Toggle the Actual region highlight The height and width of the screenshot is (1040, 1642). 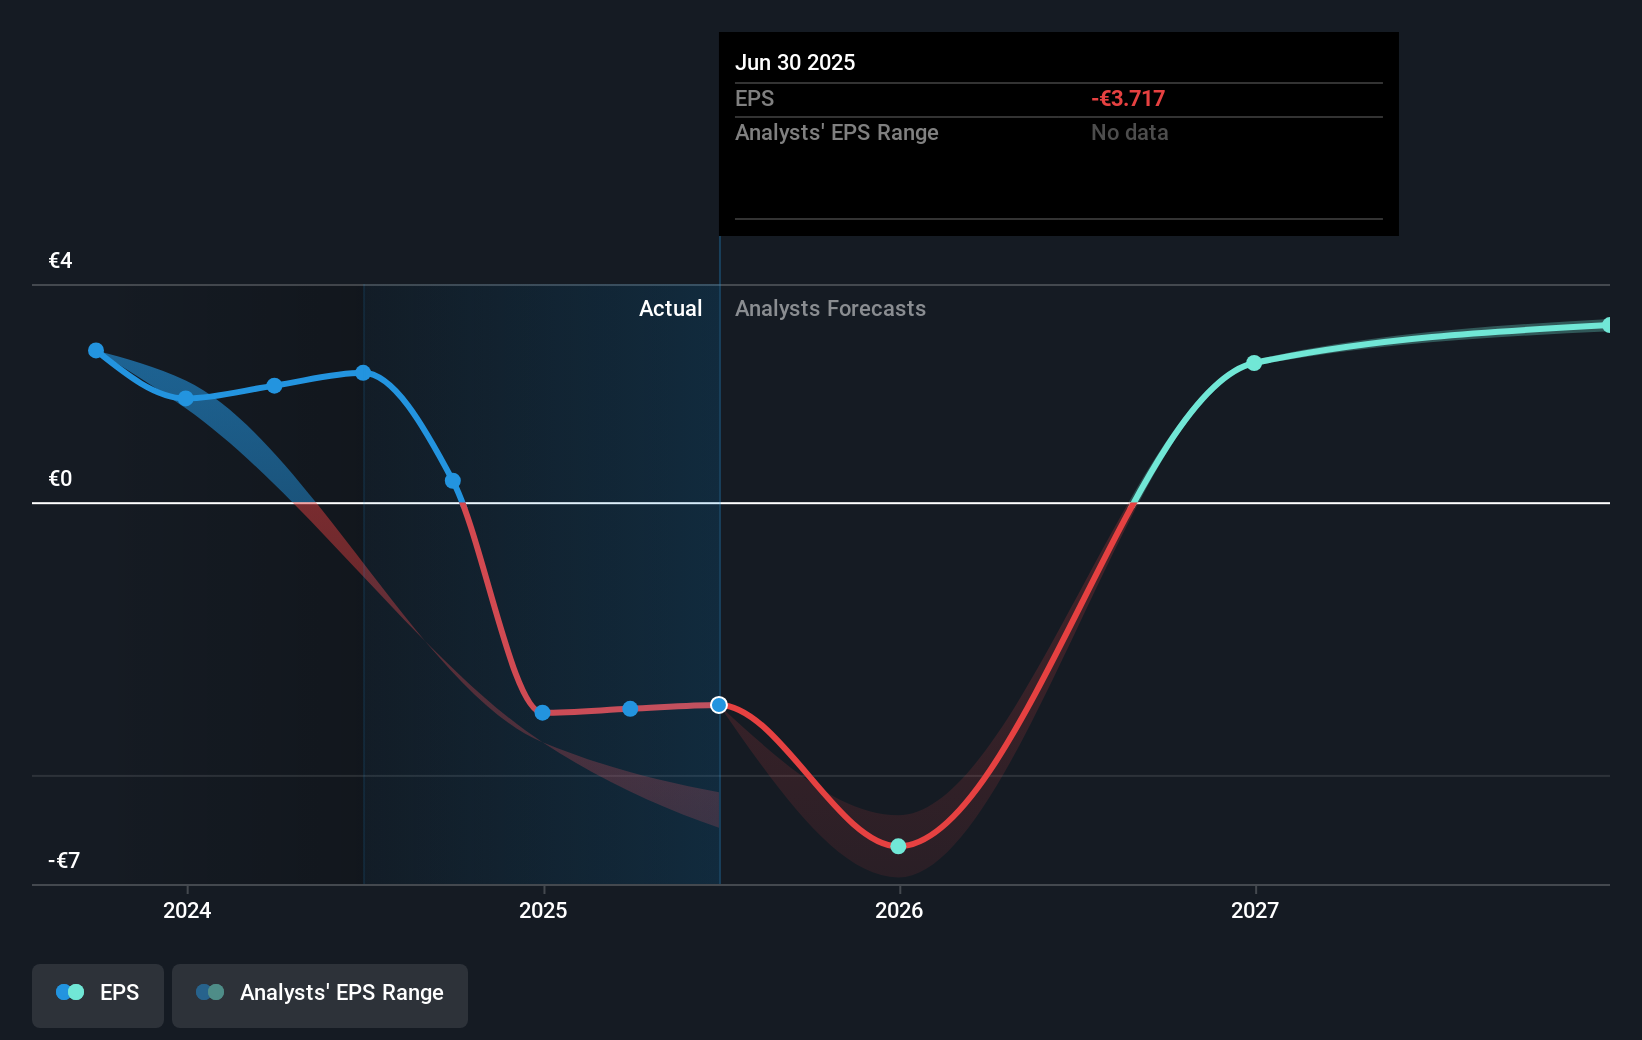tap(670, 308)
